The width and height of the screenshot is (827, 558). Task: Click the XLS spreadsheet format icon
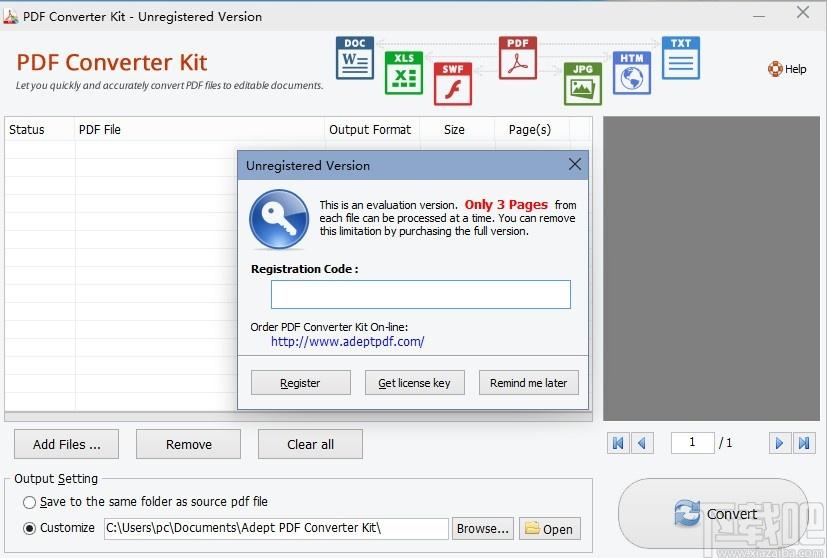point(404,70)
